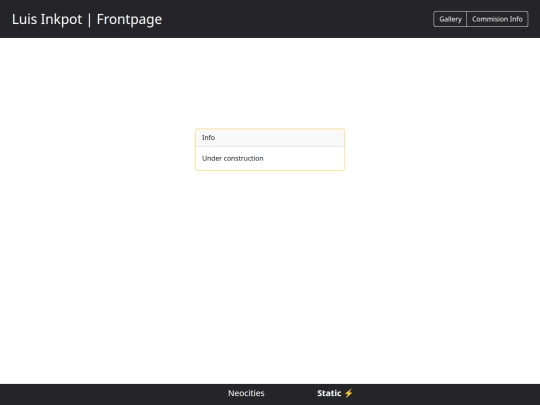Image resolution: width=540 pixels, height=405 pixels.
Task: Go to Gallery via top-right button group
Action: (x=450, y=19)
